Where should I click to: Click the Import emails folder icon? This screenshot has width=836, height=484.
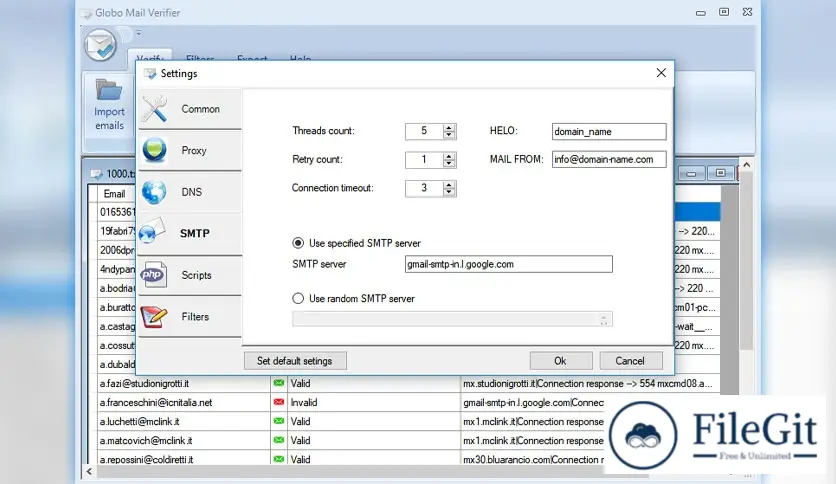pos(109,90)
